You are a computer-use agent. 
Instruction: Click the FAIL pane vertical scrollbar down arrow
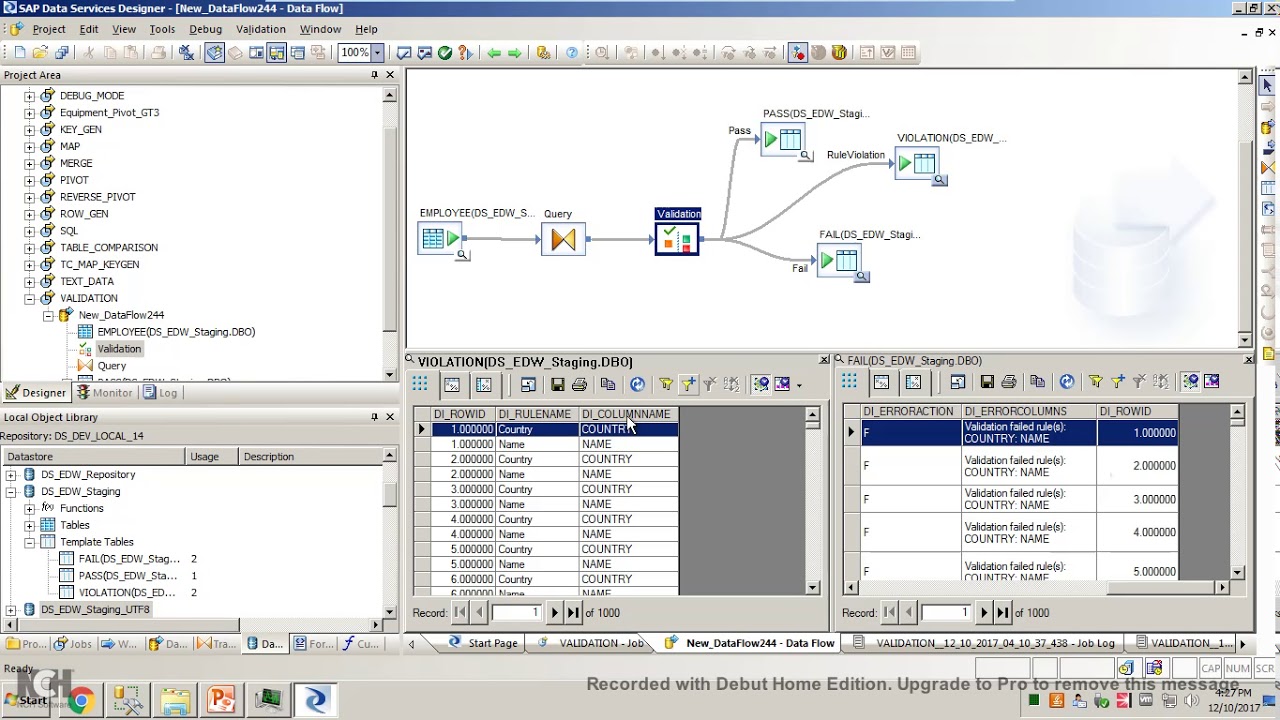click(x=1237, y=573)
